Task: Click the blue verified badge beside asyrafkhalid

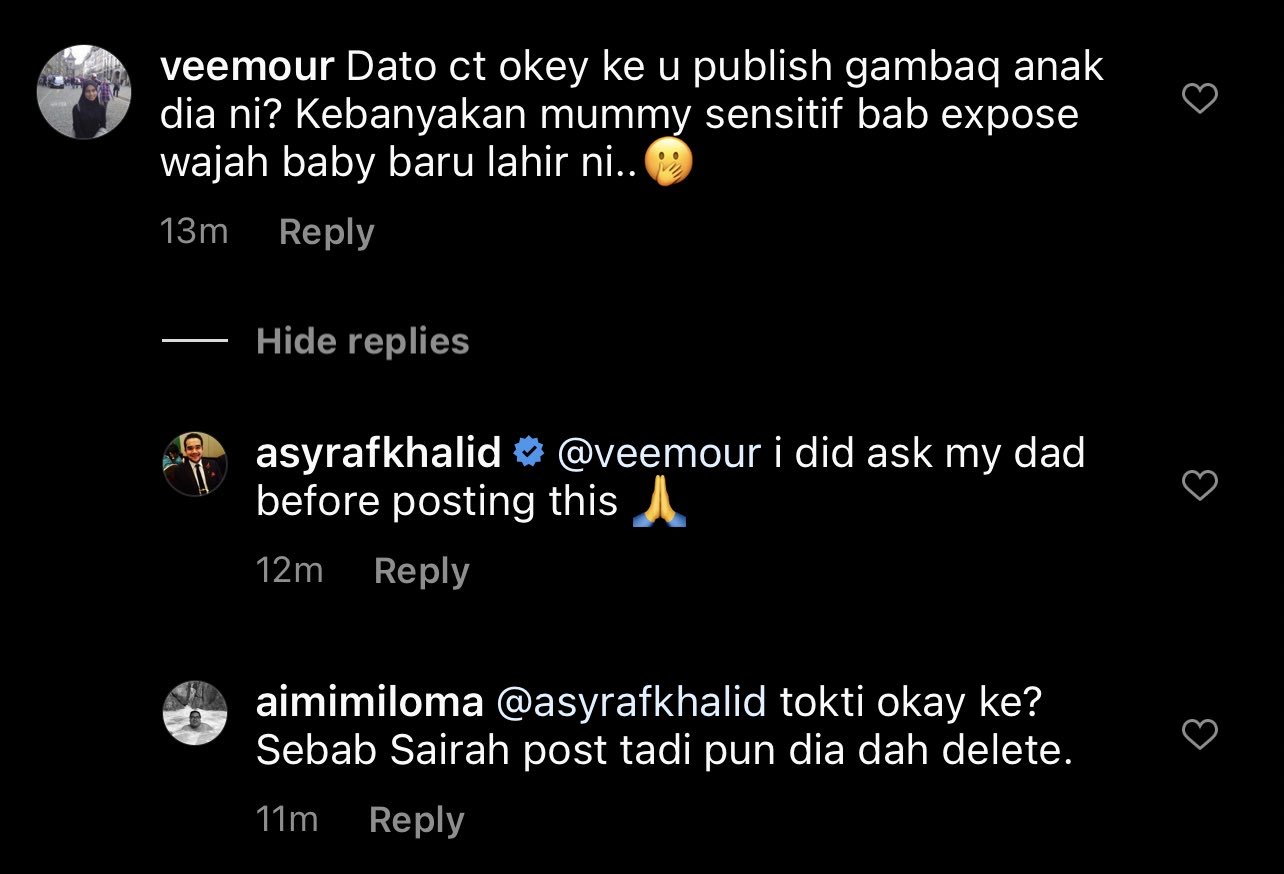Action: (x=527, y=454)
